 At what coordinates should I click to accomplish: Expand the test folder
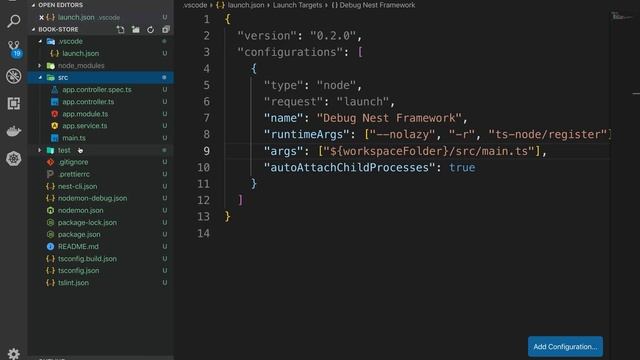[40, 150]
